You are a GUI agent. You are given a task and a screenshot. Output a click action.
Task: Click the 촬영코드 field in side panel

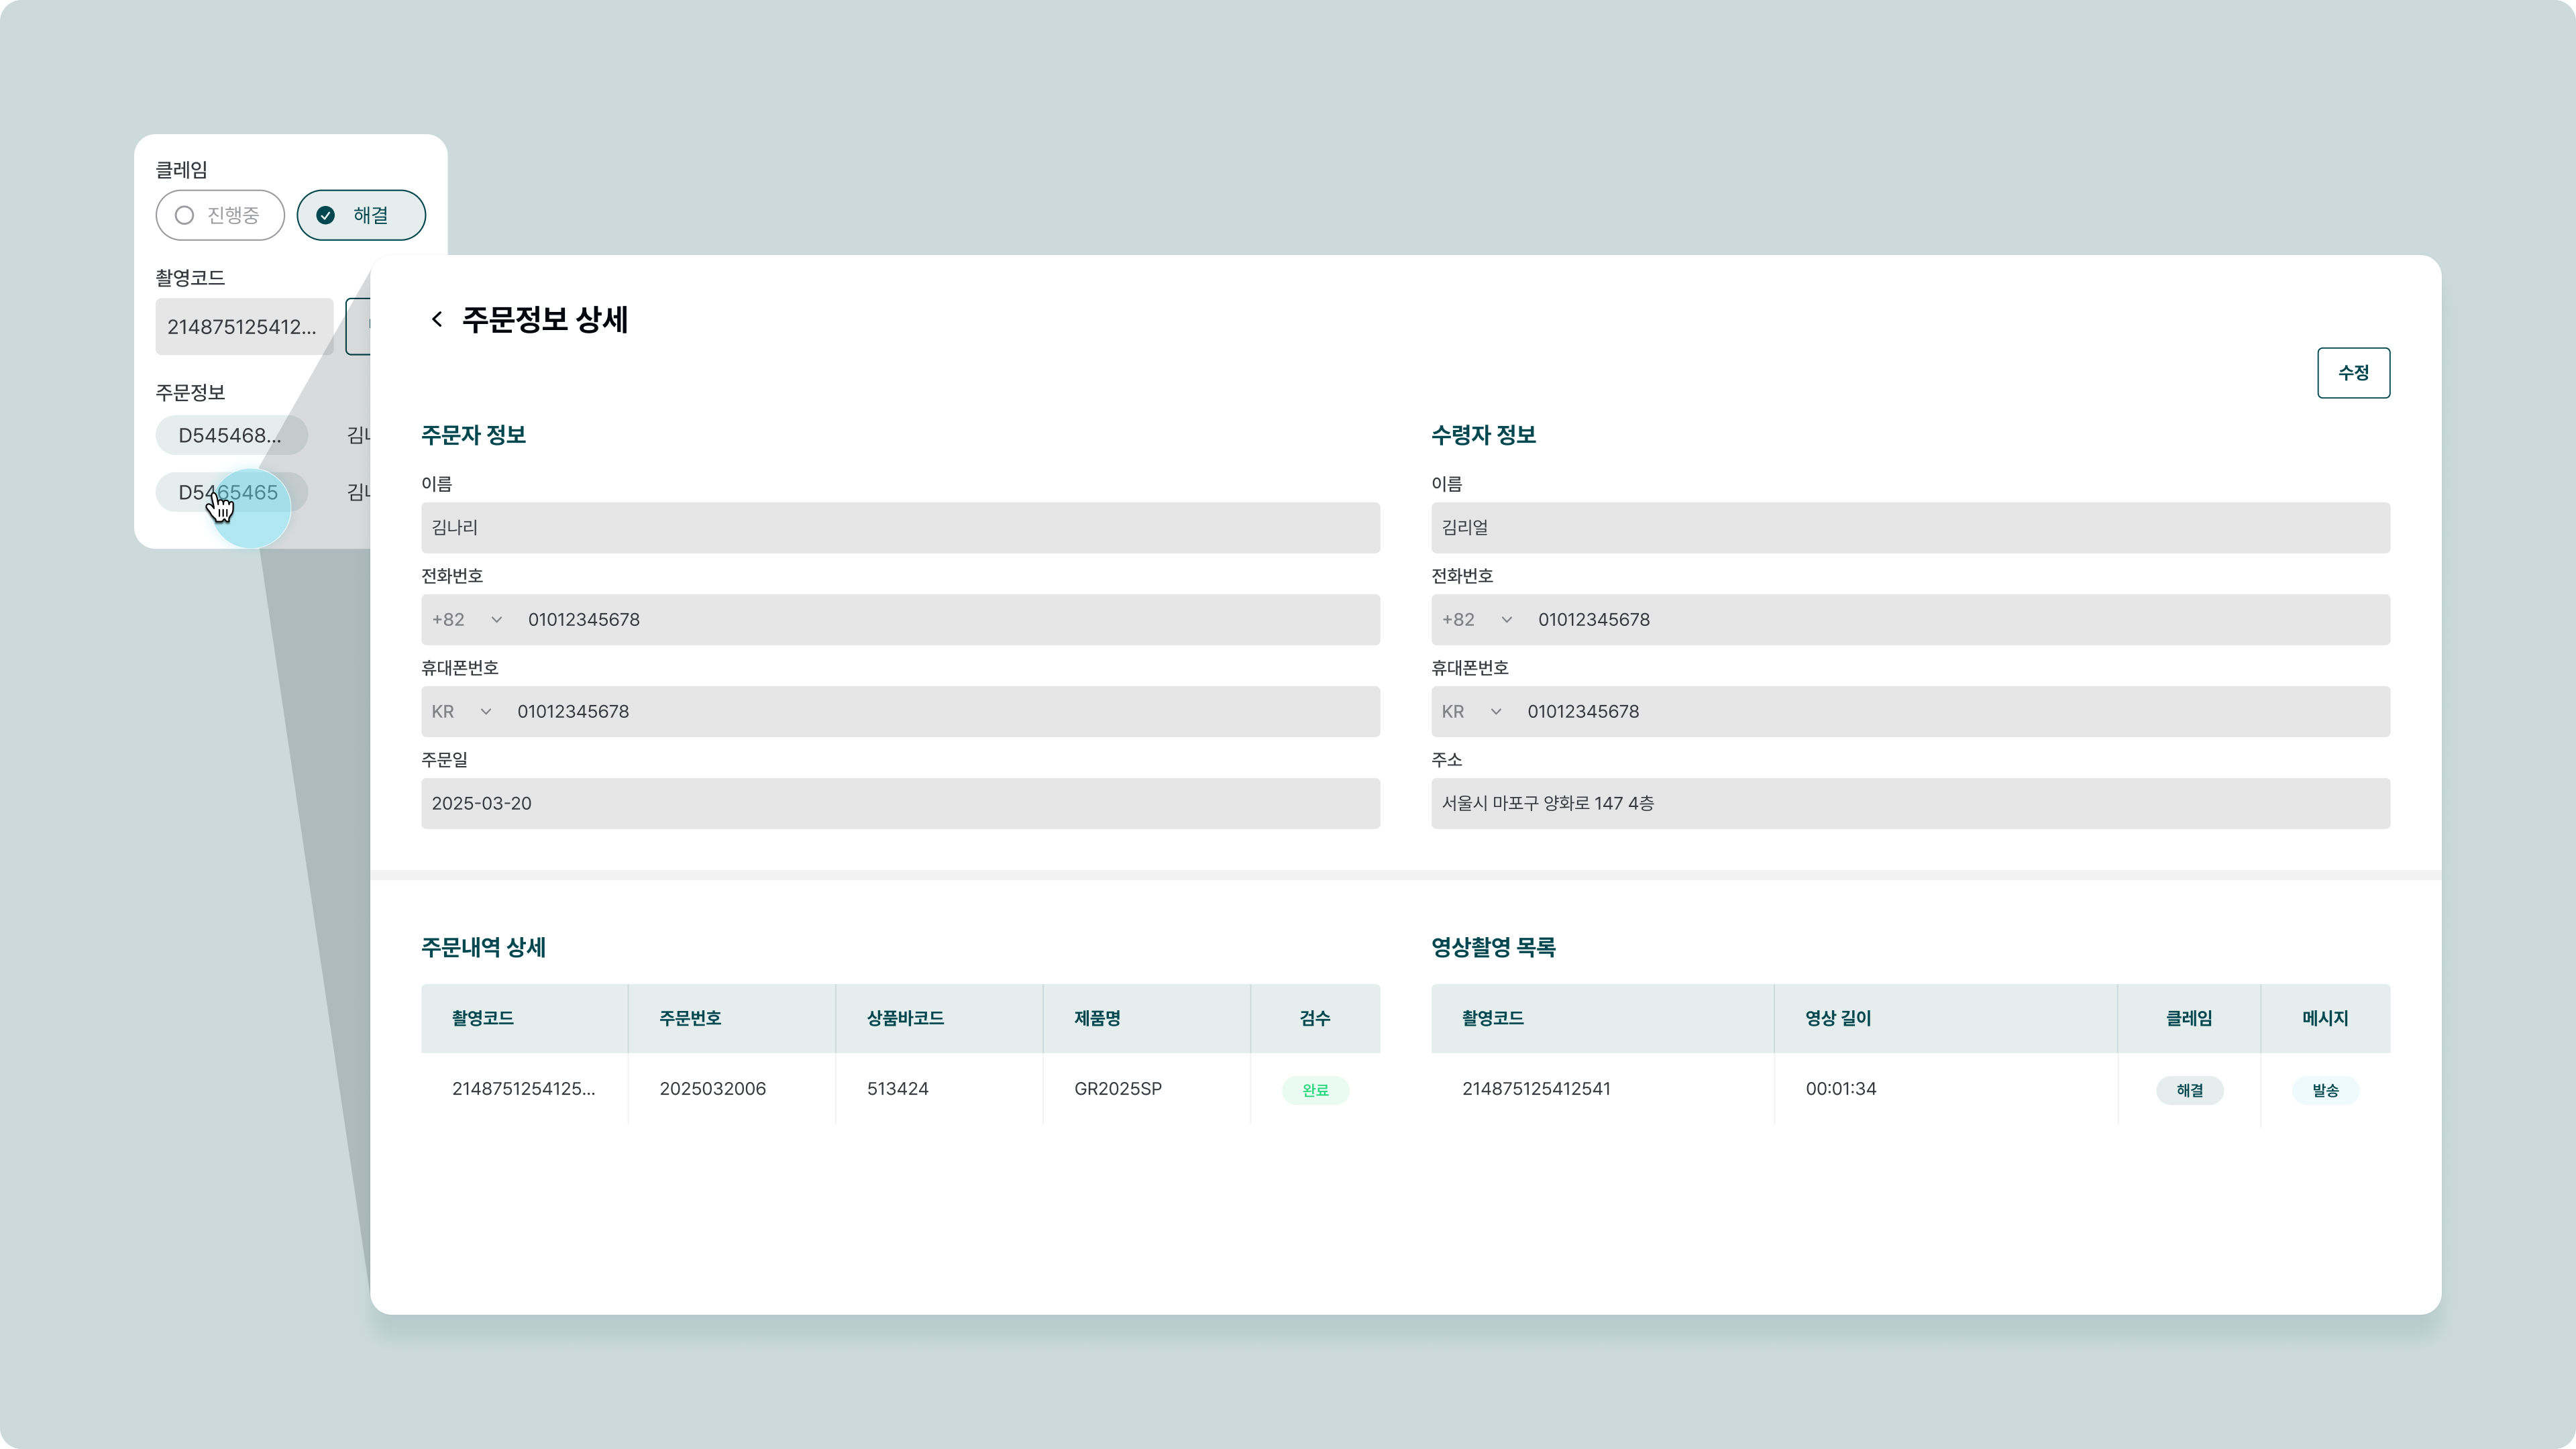pos(244,327)
